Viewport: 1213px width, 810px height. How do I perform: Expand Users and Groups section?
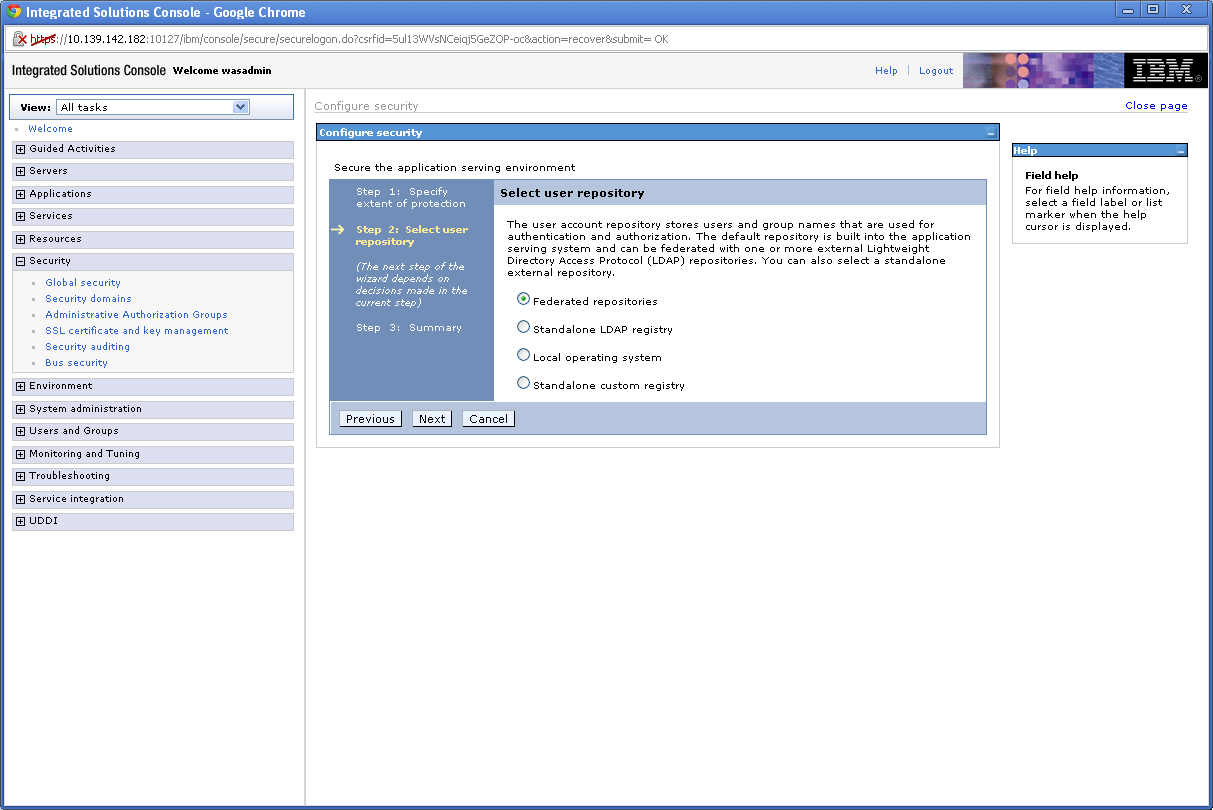tap(20, 431)
